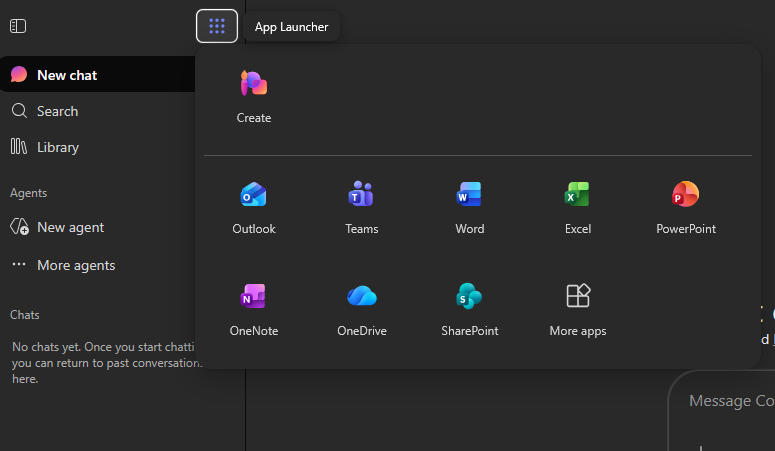Start a New chat
This screenshot has height=451, width=775.
click(x=98, y=75)
